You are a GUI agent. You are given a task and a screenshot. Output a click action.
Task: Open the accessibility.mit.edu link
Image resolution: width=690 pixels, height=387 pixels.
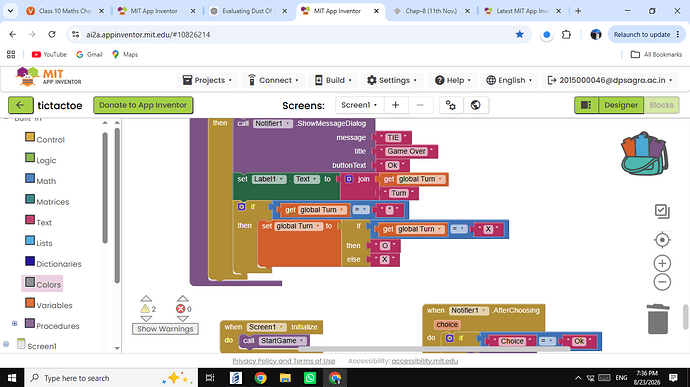[425, 361]
